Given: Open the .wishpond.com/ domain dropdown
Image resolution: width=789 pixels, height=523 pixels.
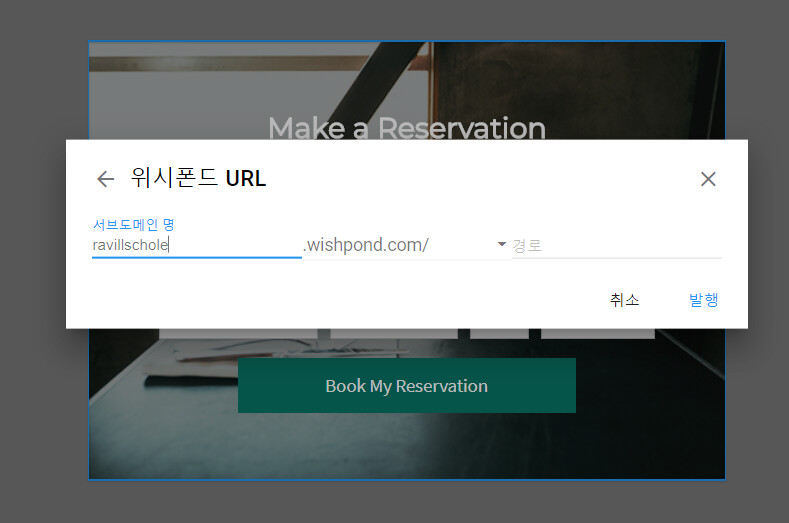Looking at the screenshot, I should tap(407, 245).
